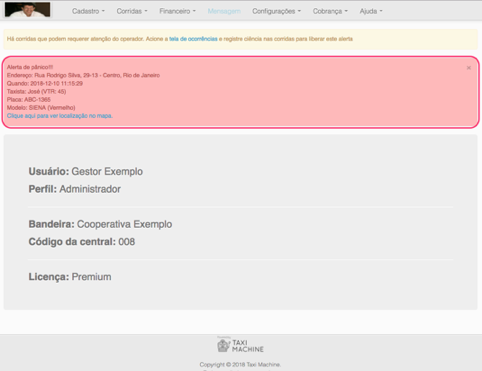Click the user profile photo thumbnail
Screen dimensions: 482x371
pos(28,9)
